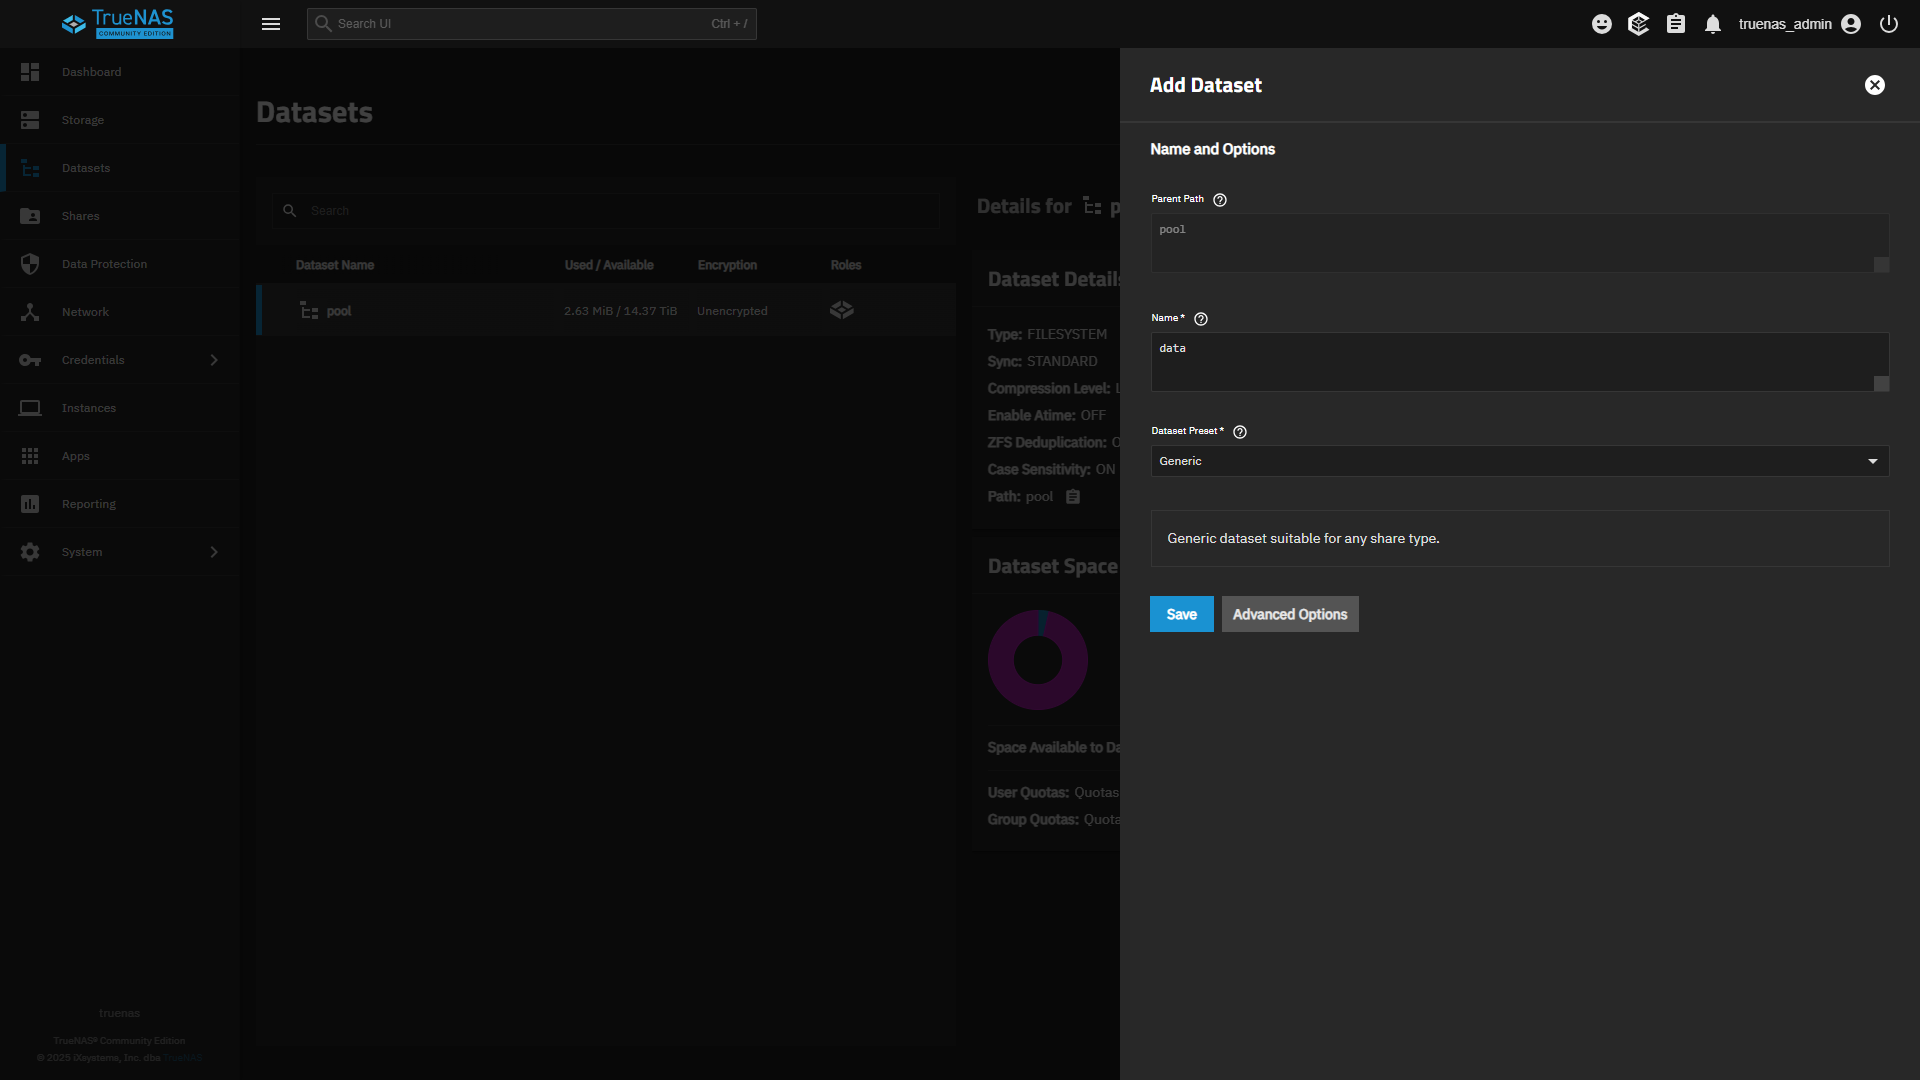Open the Dataset Preset dropdown
Viewport: 1920px width, 1080px height.
click(1519, 461)
